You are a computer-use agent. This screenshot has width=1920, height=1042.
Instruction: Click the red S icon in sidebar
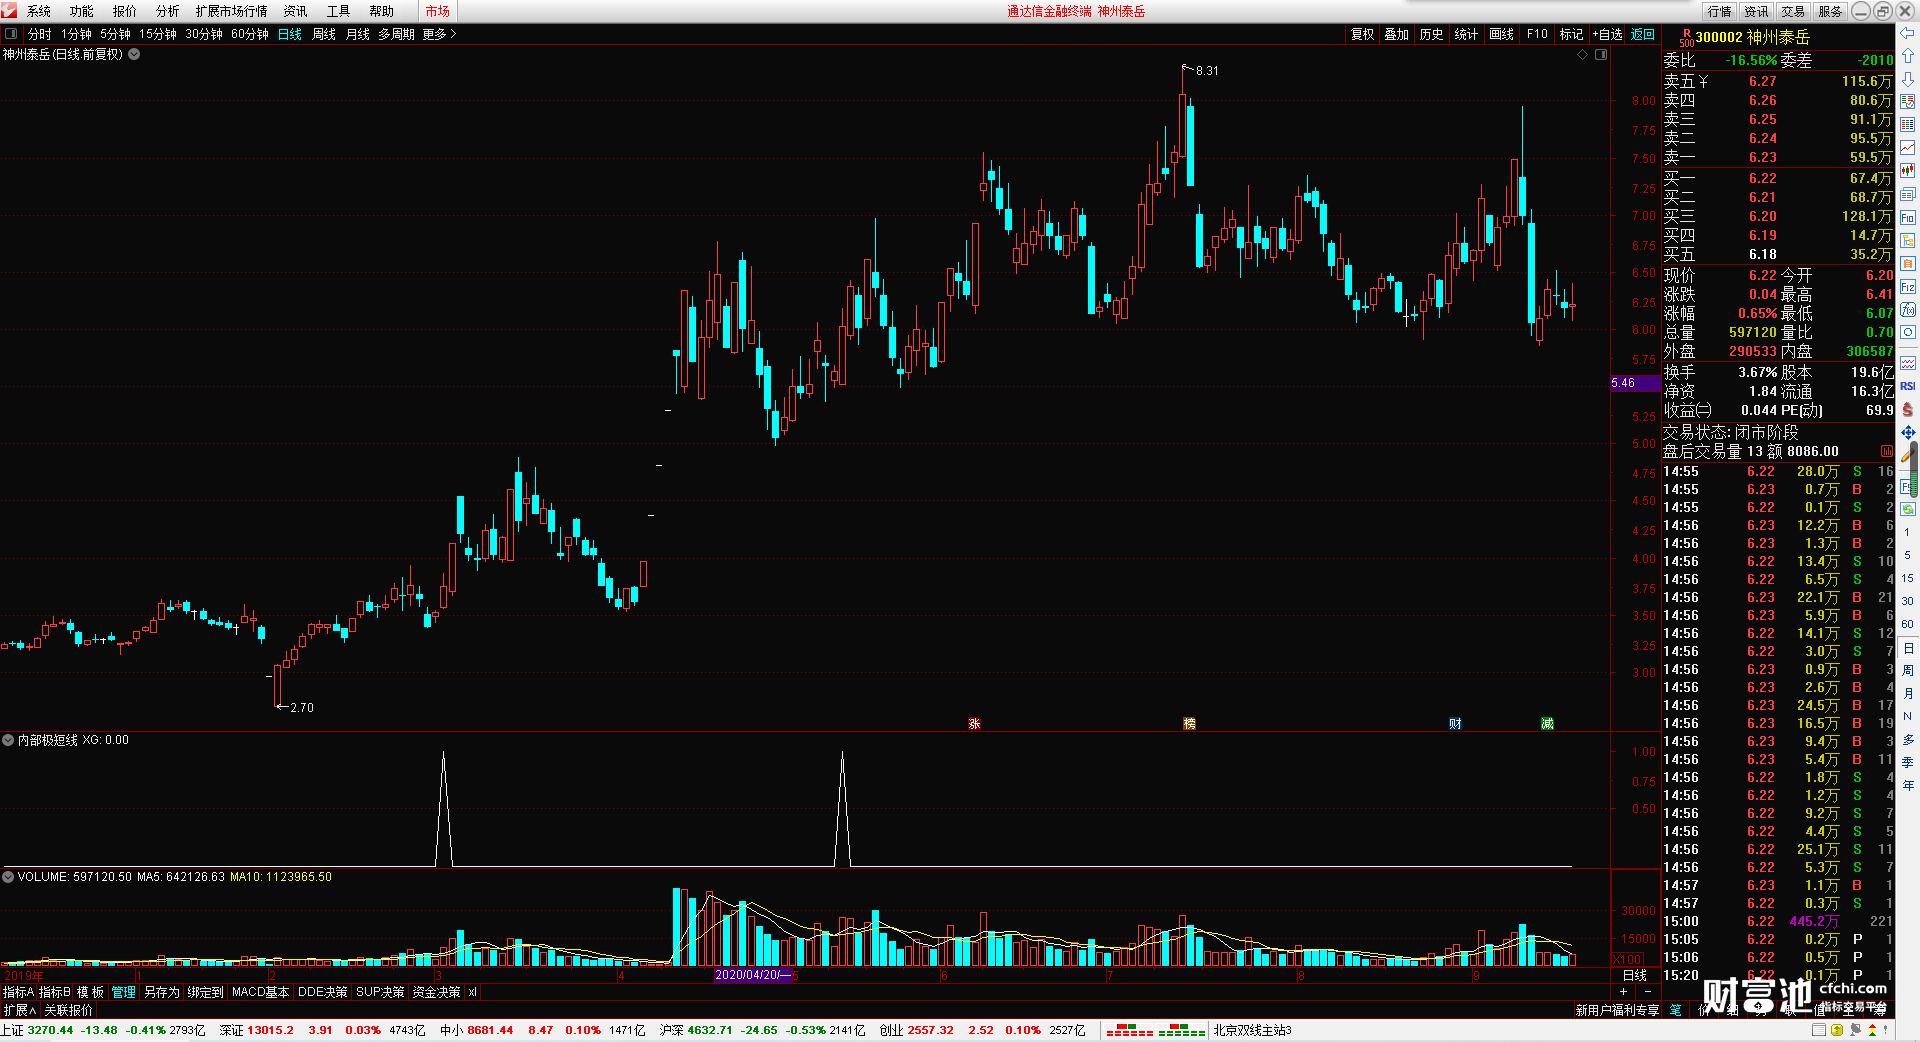1908,409
